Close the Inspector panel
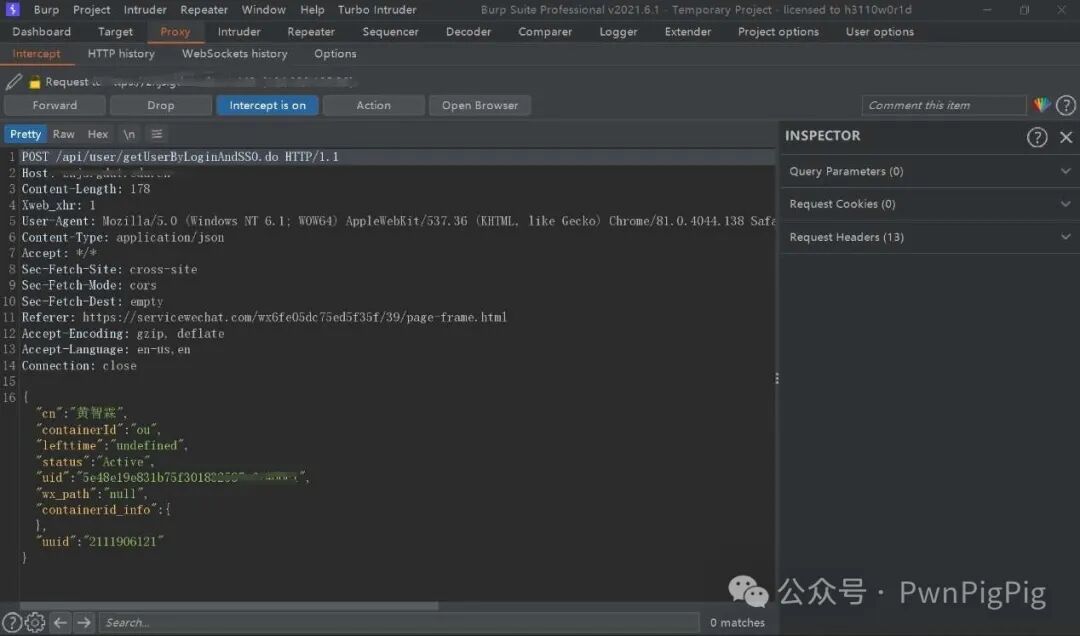 1066,137
